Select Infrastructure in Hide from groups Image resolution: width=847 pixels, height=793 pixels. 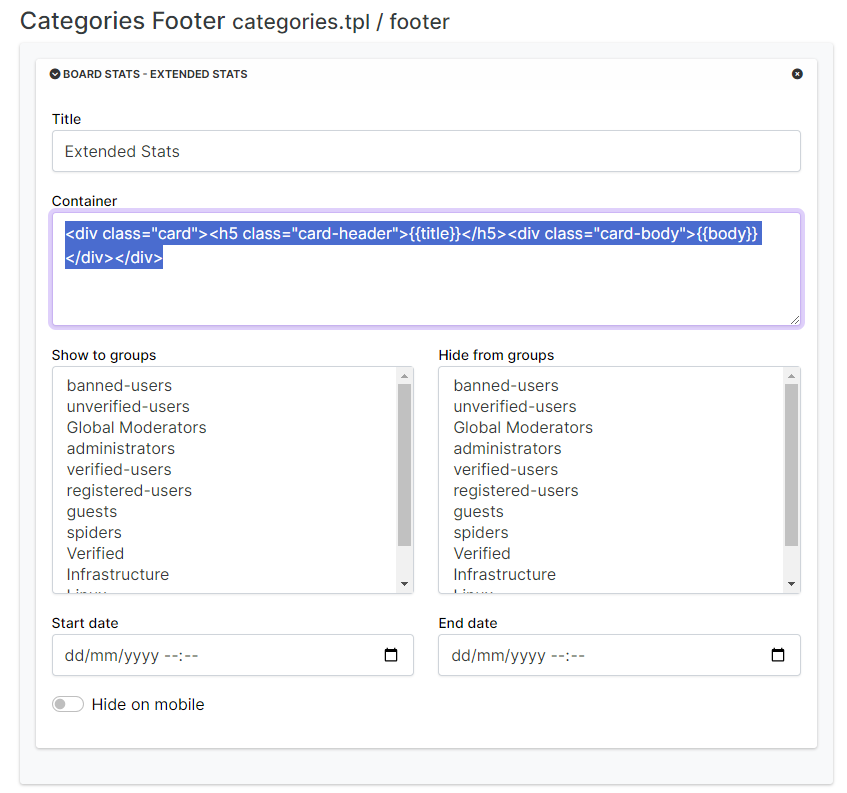coord(504,575)
